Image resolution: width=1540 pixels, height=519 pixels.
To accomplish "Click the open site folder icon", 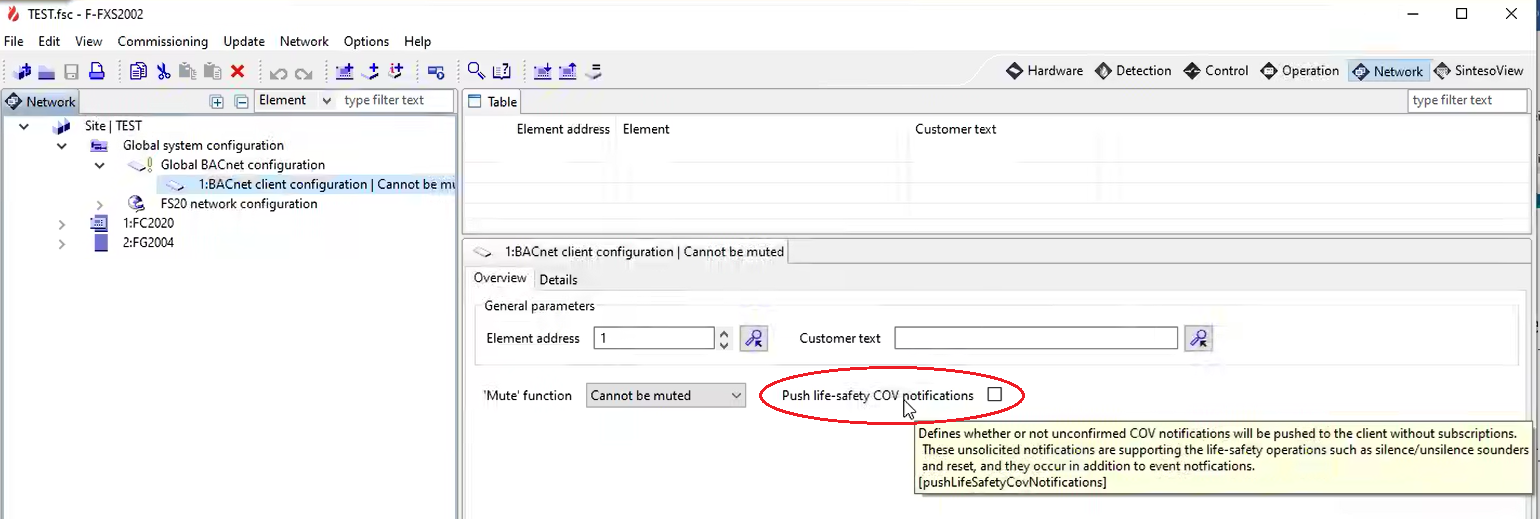I will pyautogui.click(x=47, y=72).
